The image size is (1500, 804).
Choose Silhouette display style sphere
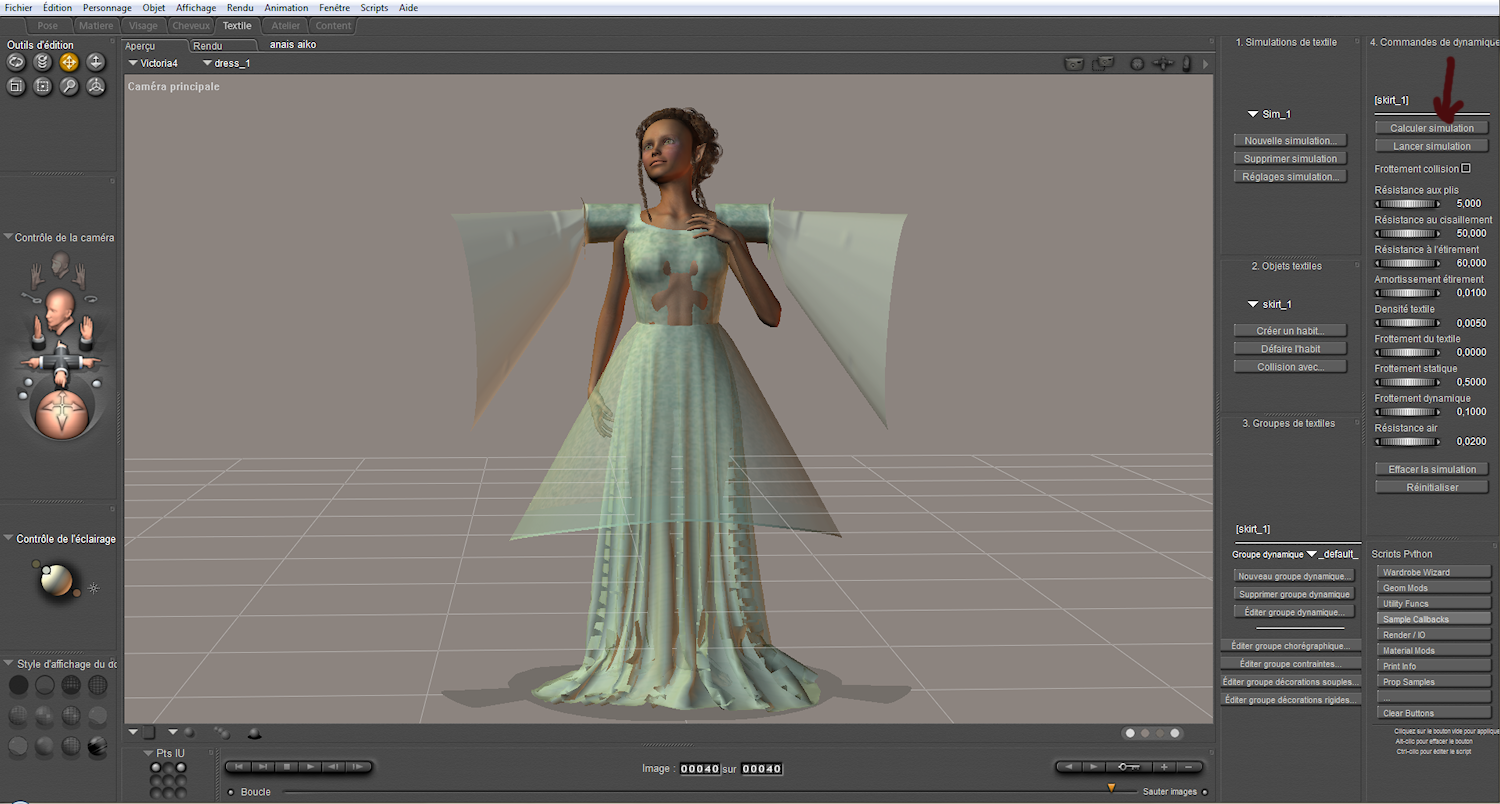tap(18, 685)
